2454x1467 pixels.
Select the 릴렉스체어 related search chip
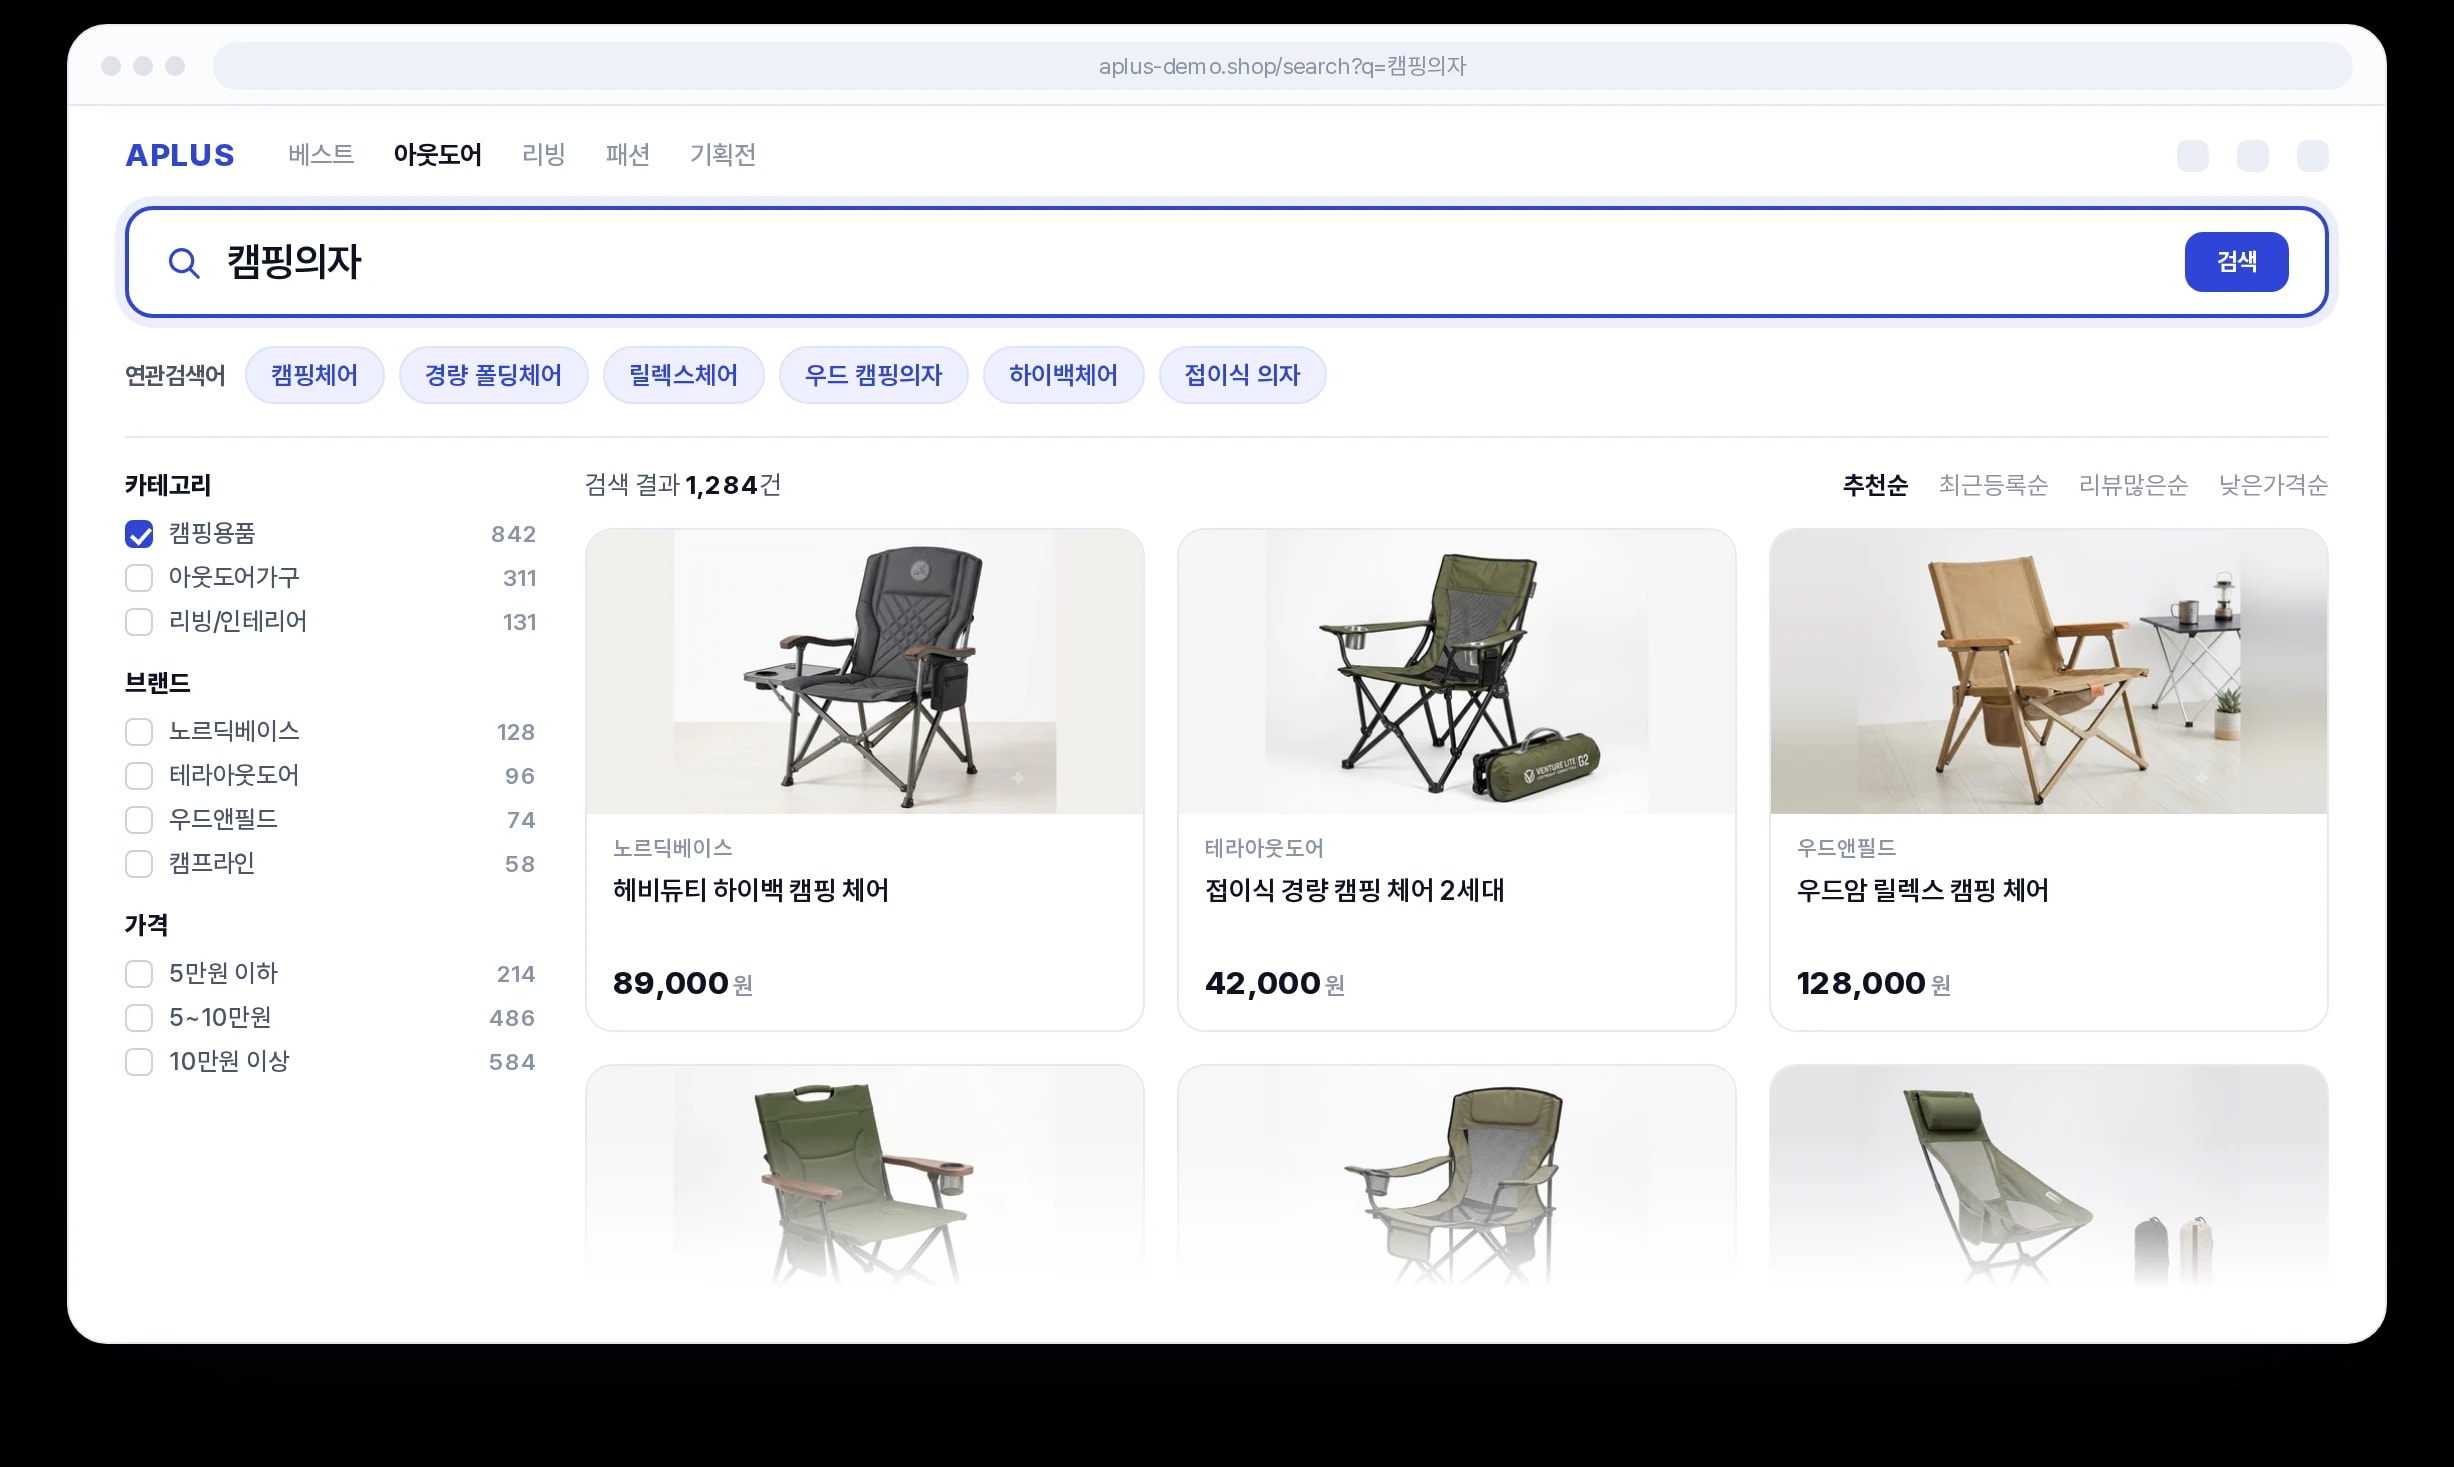(683, 375)
